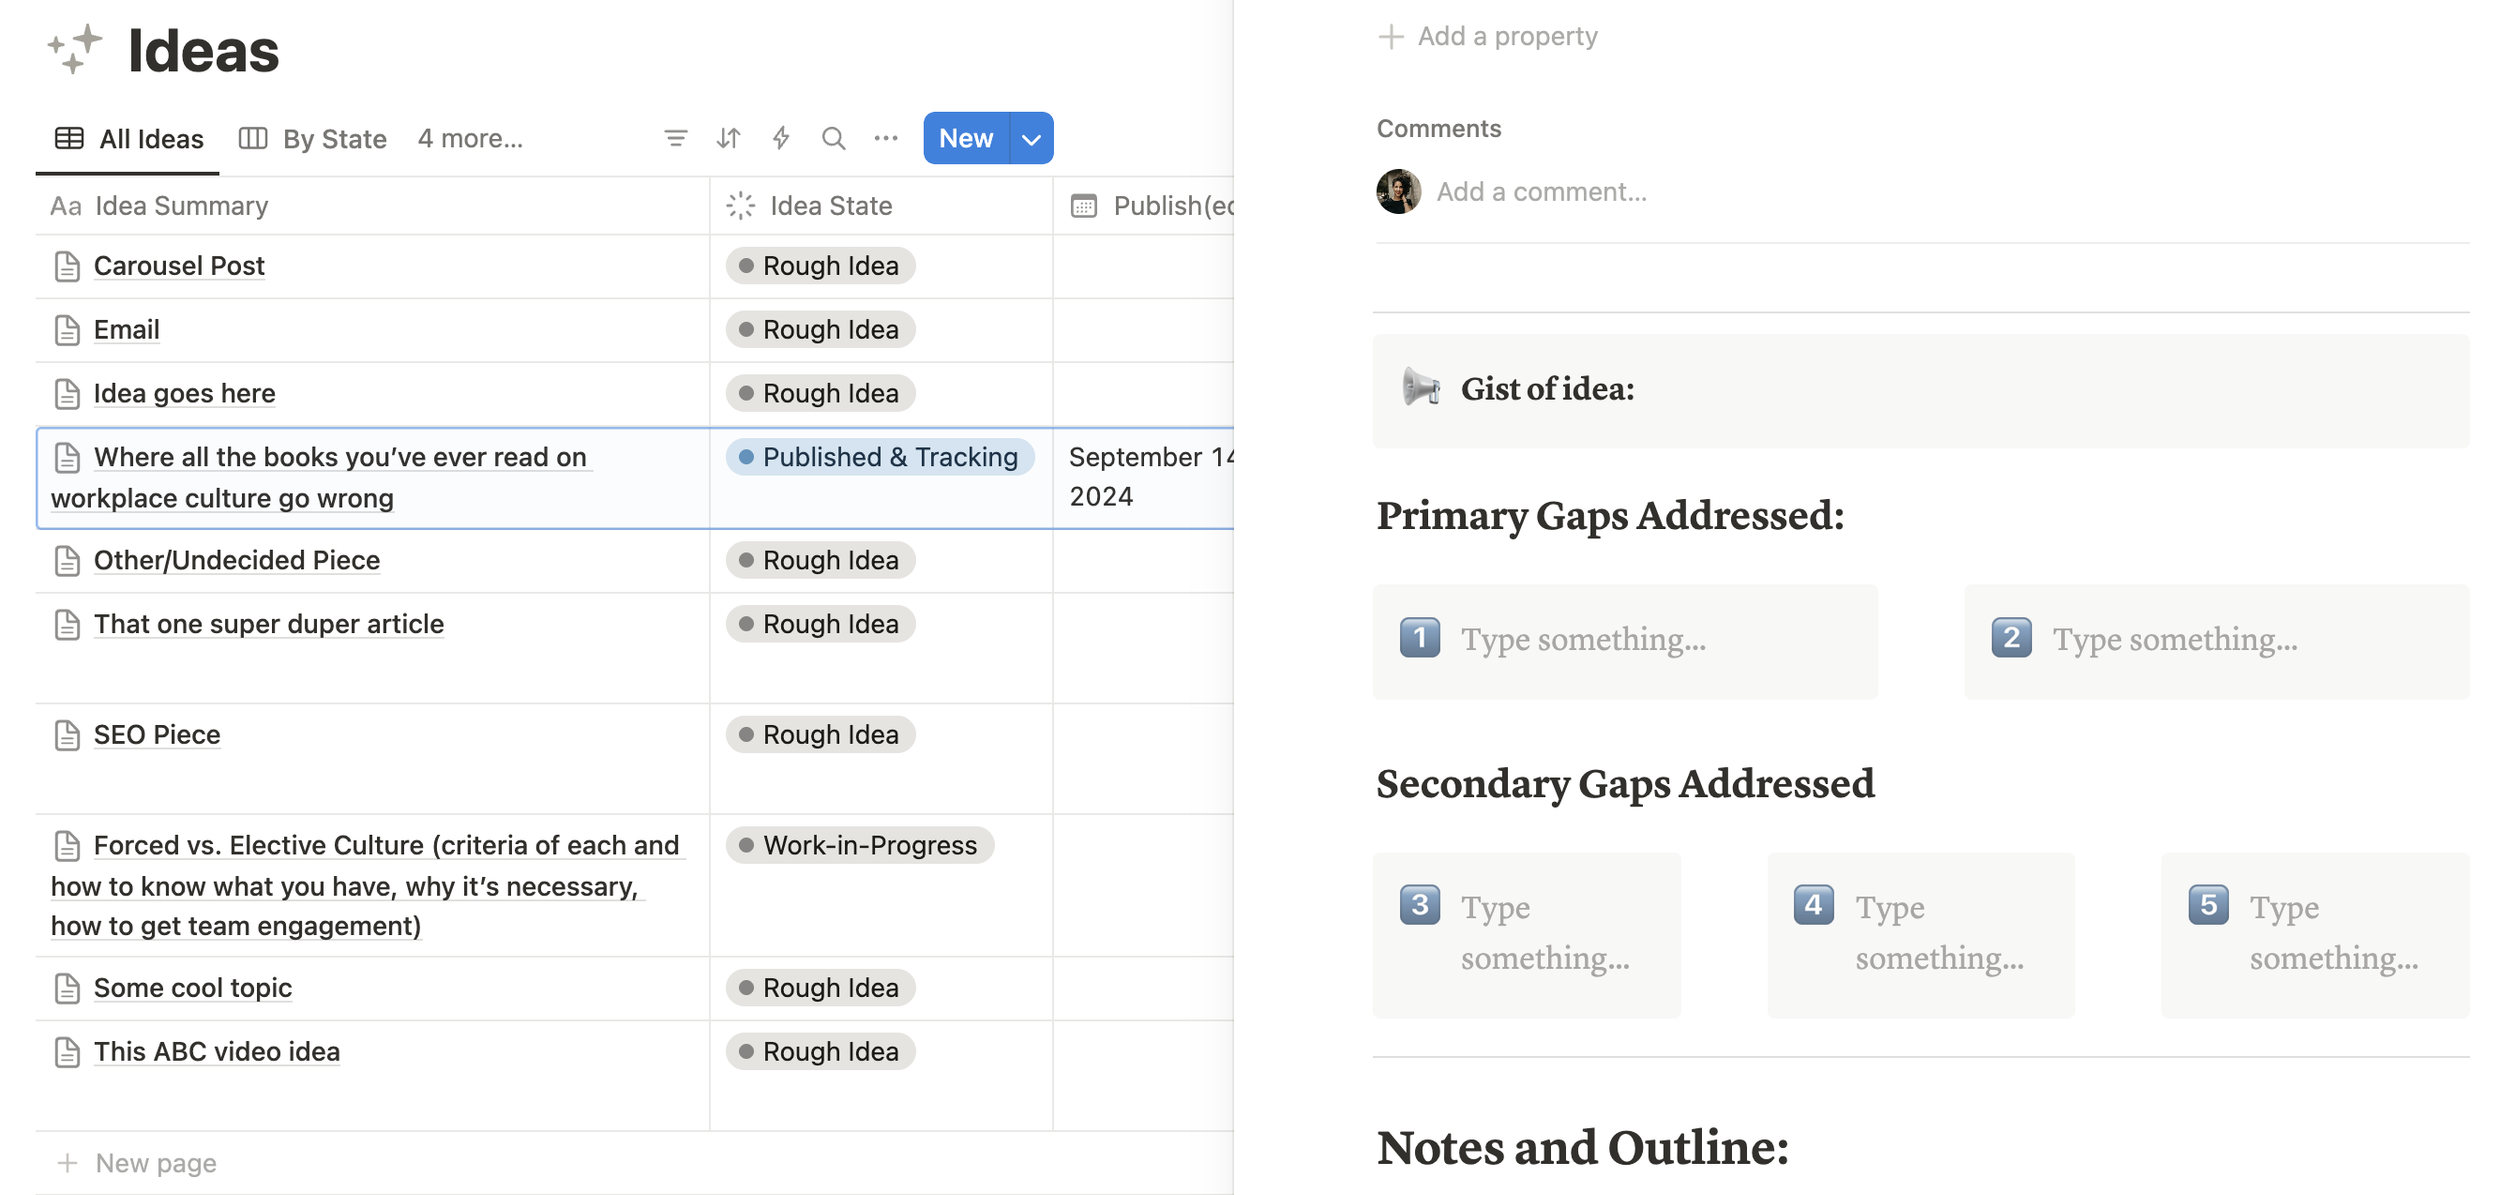The height and width of the screenshot is (1195, 2500).
Task: Click the plus icon for Add a property
Action: click(x=1390, y=36)
